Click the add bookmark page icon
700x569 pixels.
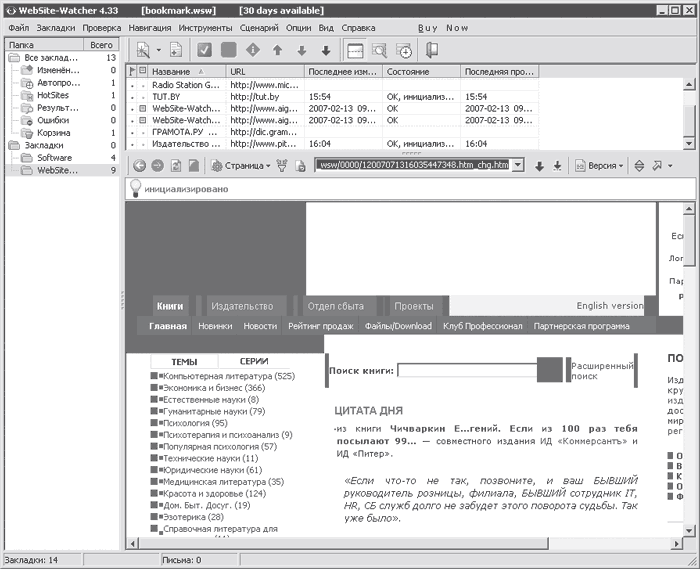point(176,50)
